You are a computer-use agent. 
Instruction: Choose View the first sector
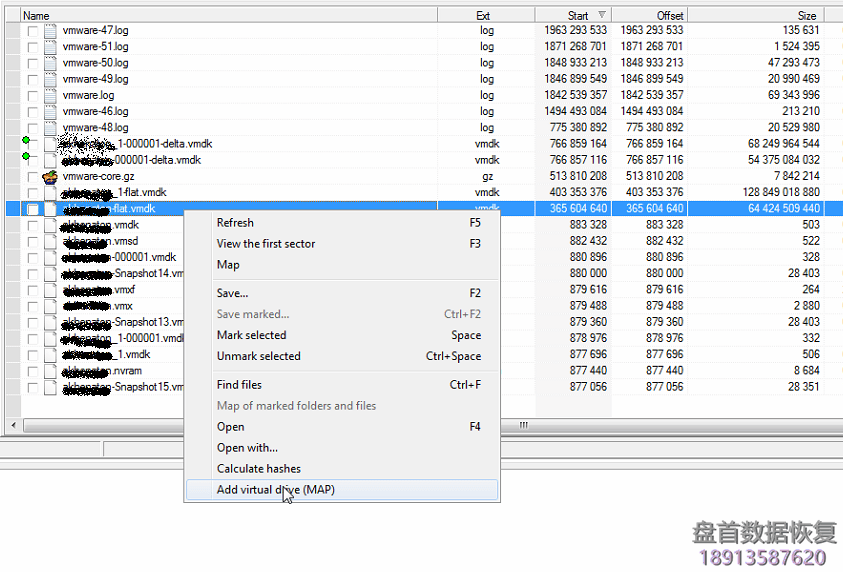pos(342,244)
